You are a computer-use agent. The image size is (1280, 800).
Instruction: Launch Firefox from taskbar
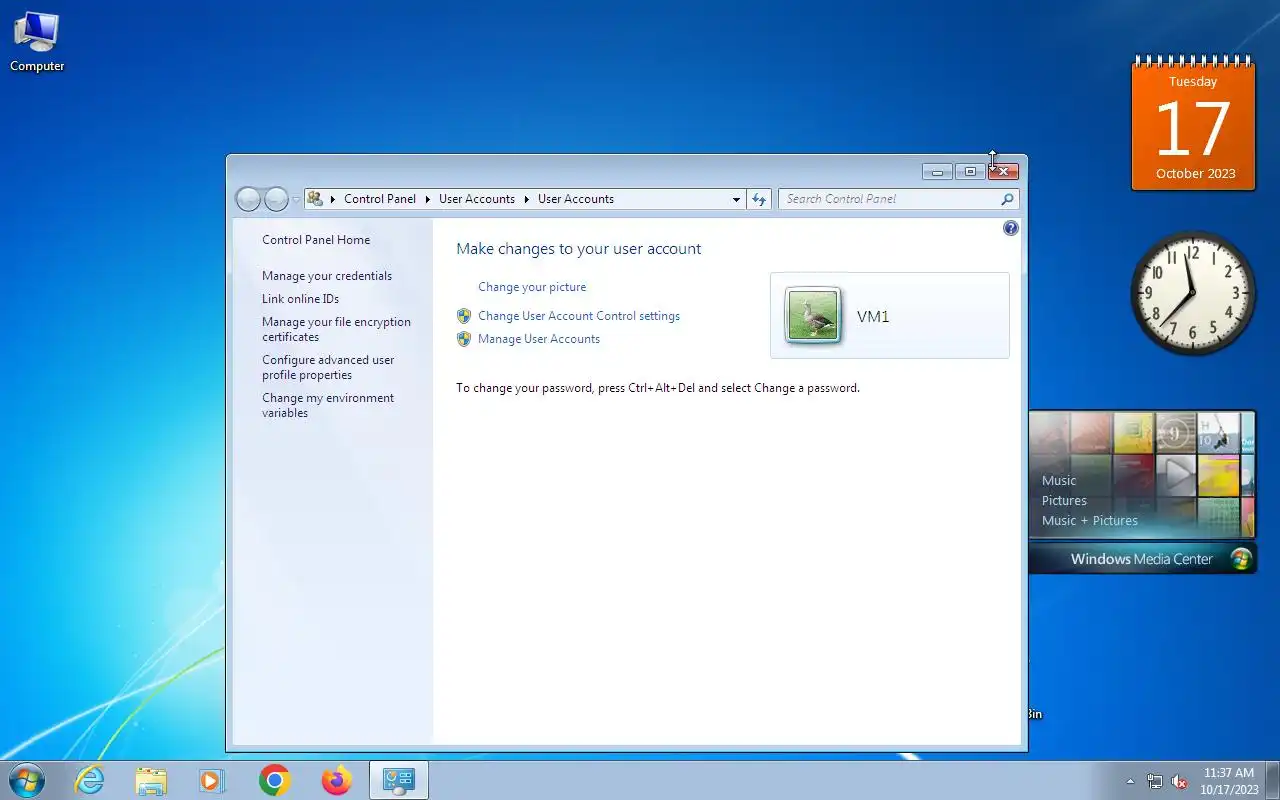(x=336, y=780)
